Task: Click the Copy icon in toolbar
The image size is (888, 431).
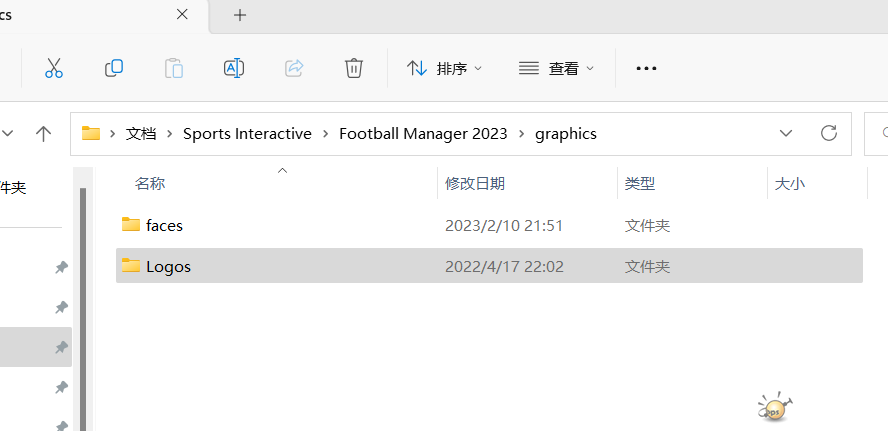Action: pos(114,69)
